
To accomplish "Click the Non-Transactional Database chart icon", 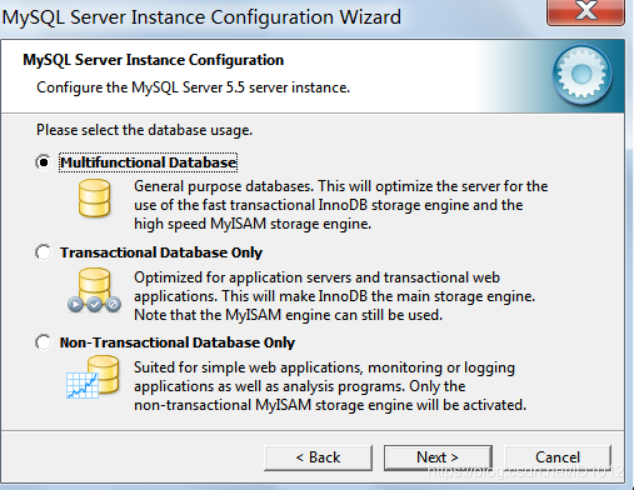I will pyautogui.click(x=93, y=377).
